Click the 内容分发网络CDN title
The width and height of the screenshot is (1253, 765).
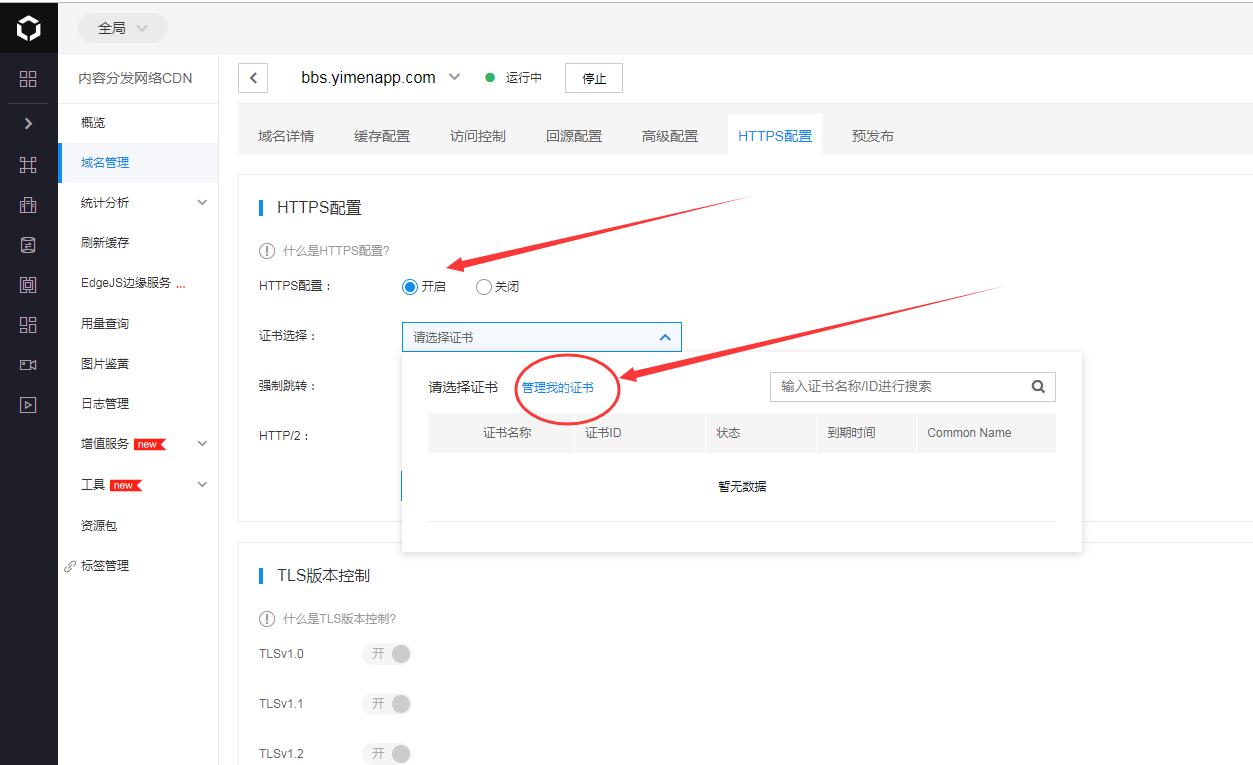click(x=136, y=78)
